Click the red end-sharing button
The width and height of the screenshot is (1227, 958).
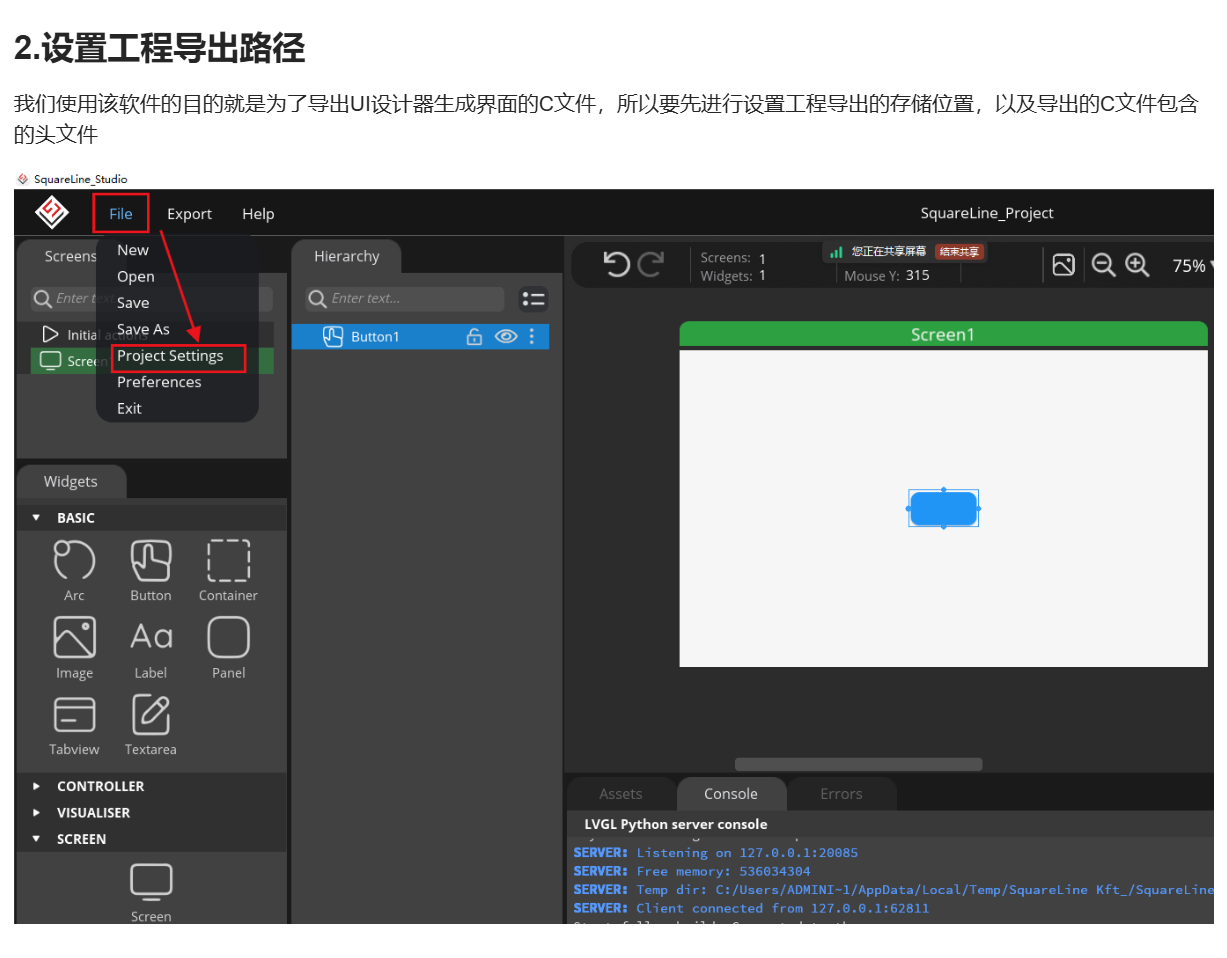click(959, 251)
